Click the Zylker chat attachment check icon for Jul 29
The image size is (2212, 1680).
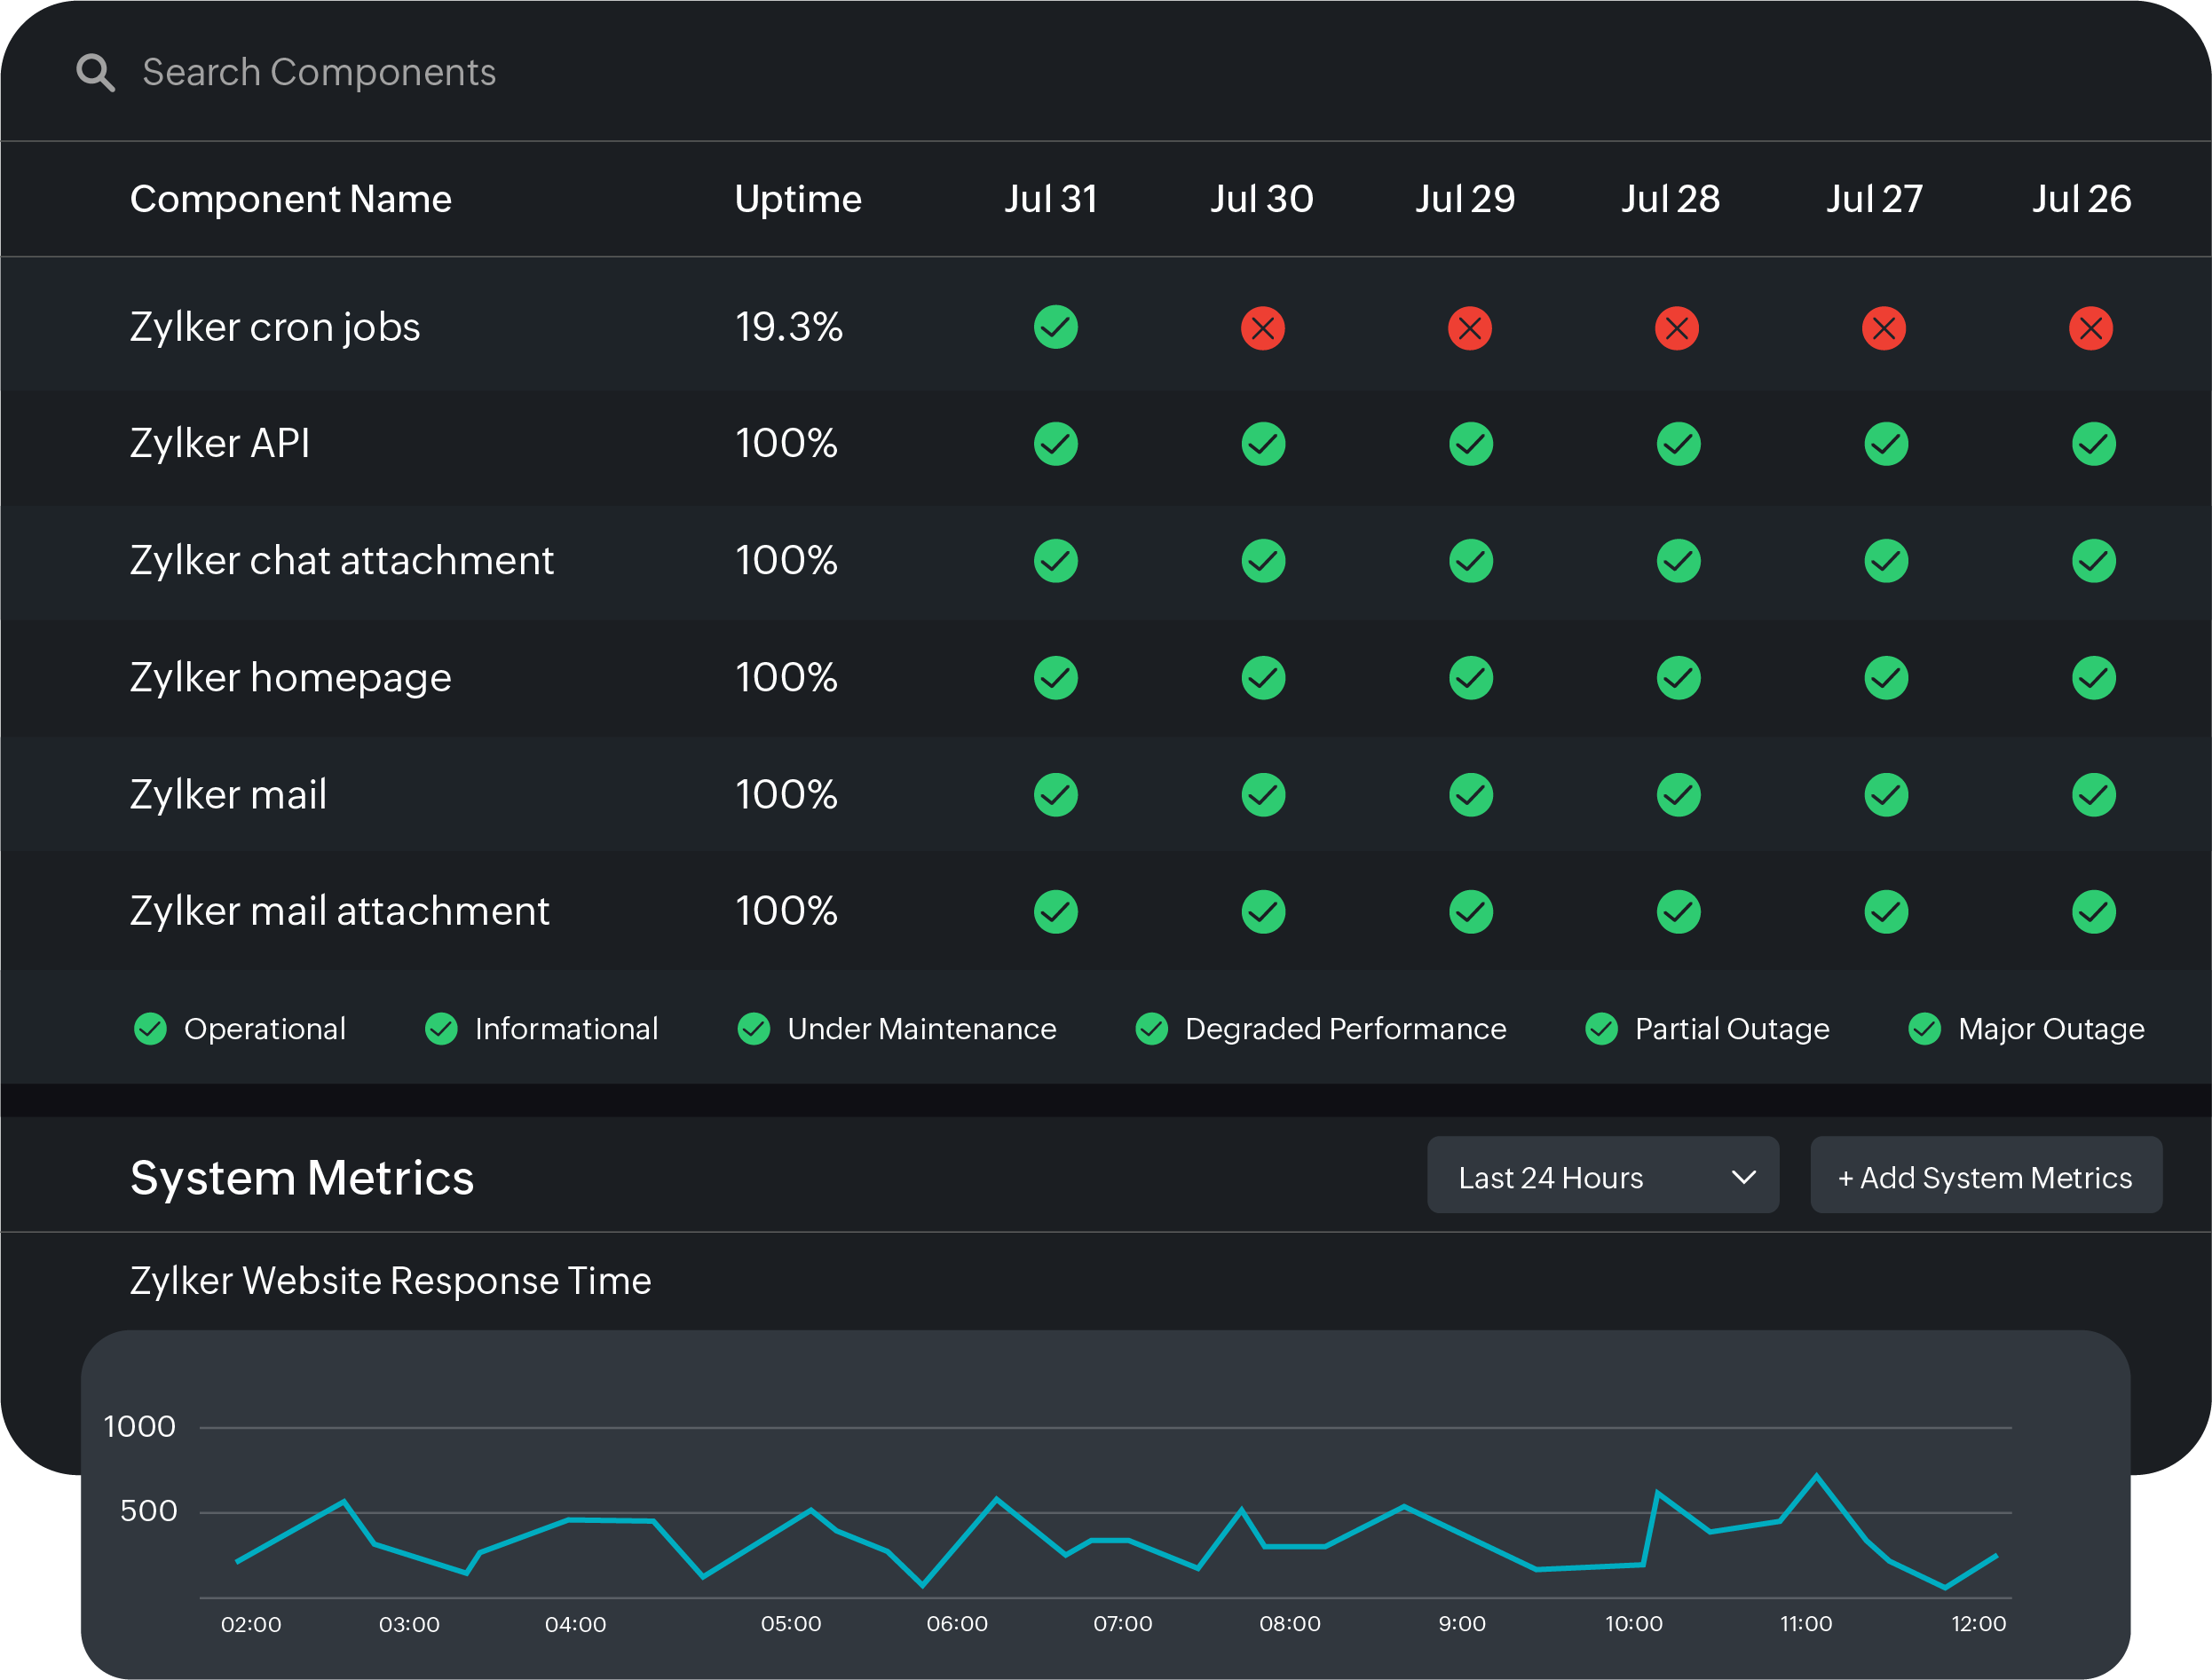click(1470, 561)
